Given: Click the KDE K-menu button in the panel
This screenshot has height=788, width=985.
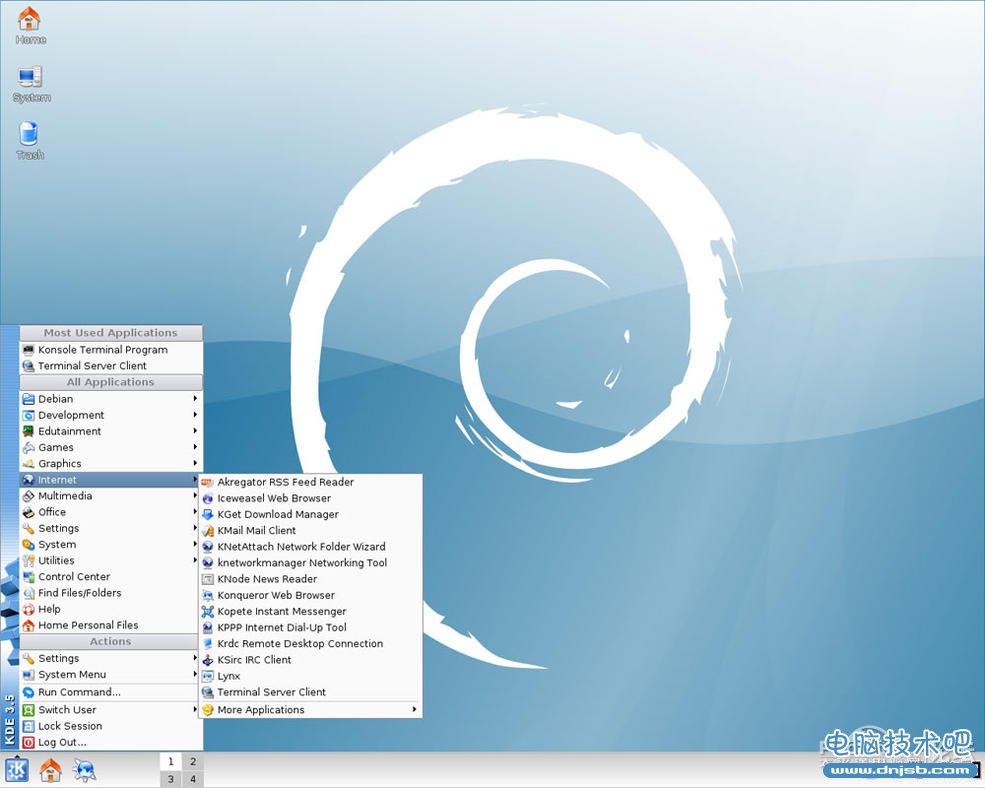Looking at the screenshot, I should tap(17, 770).
